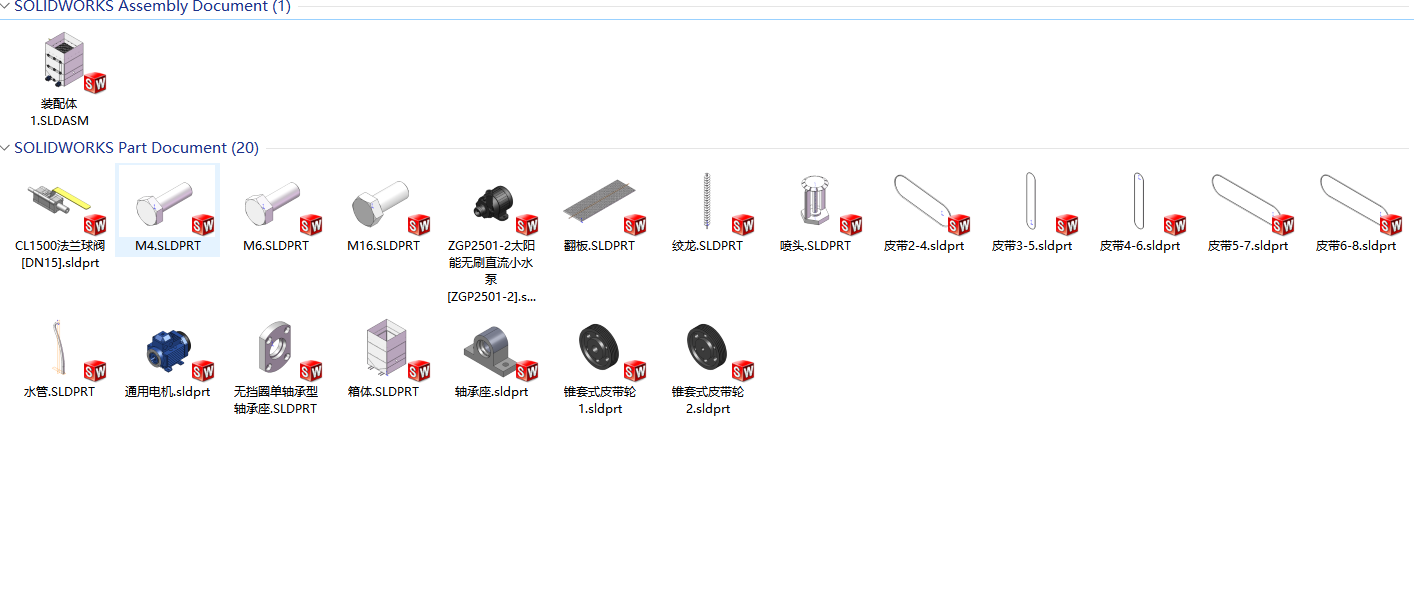Click the file name 皮带3-5.sldprt

click(x=1032, y=246)
